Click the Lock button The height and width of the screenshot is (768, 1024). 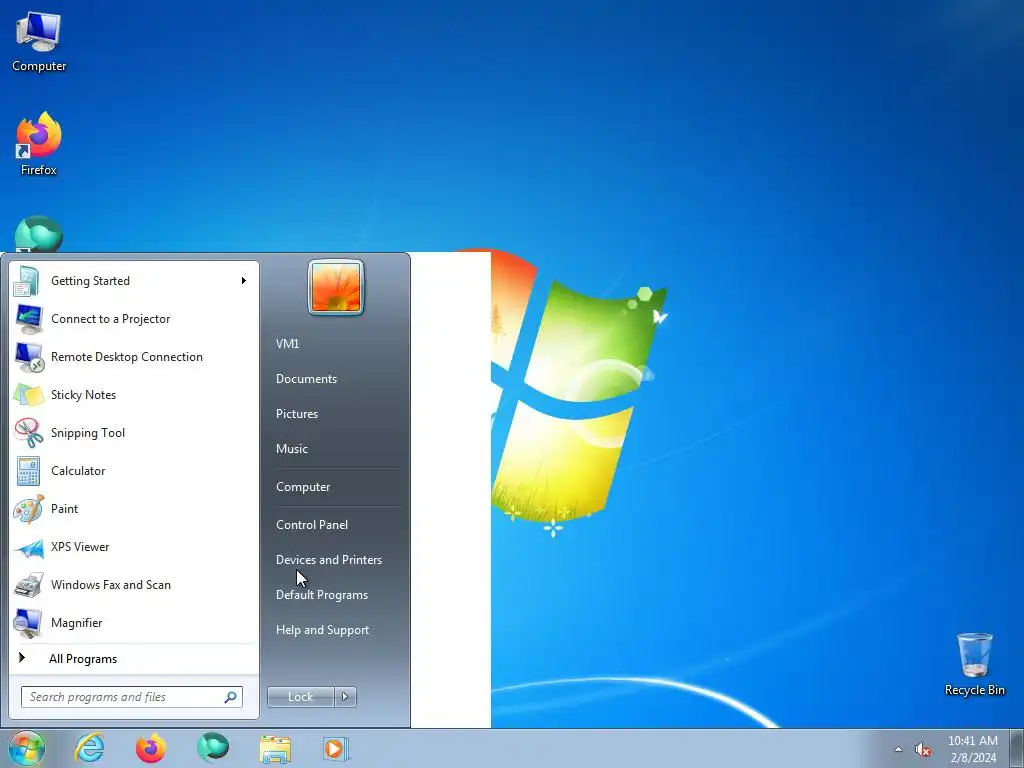(x=300, y=697)
